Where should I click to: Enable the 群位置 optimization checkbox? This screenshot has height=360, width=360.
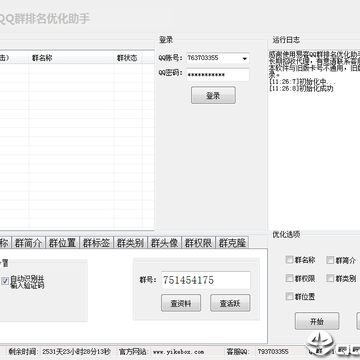tap(289, 296)
